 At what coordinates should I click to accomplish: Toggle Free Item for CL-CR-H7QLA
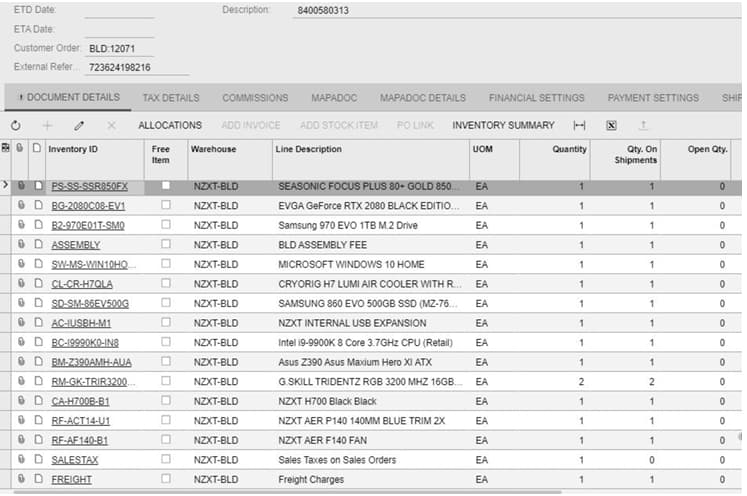tap(166, 283)
